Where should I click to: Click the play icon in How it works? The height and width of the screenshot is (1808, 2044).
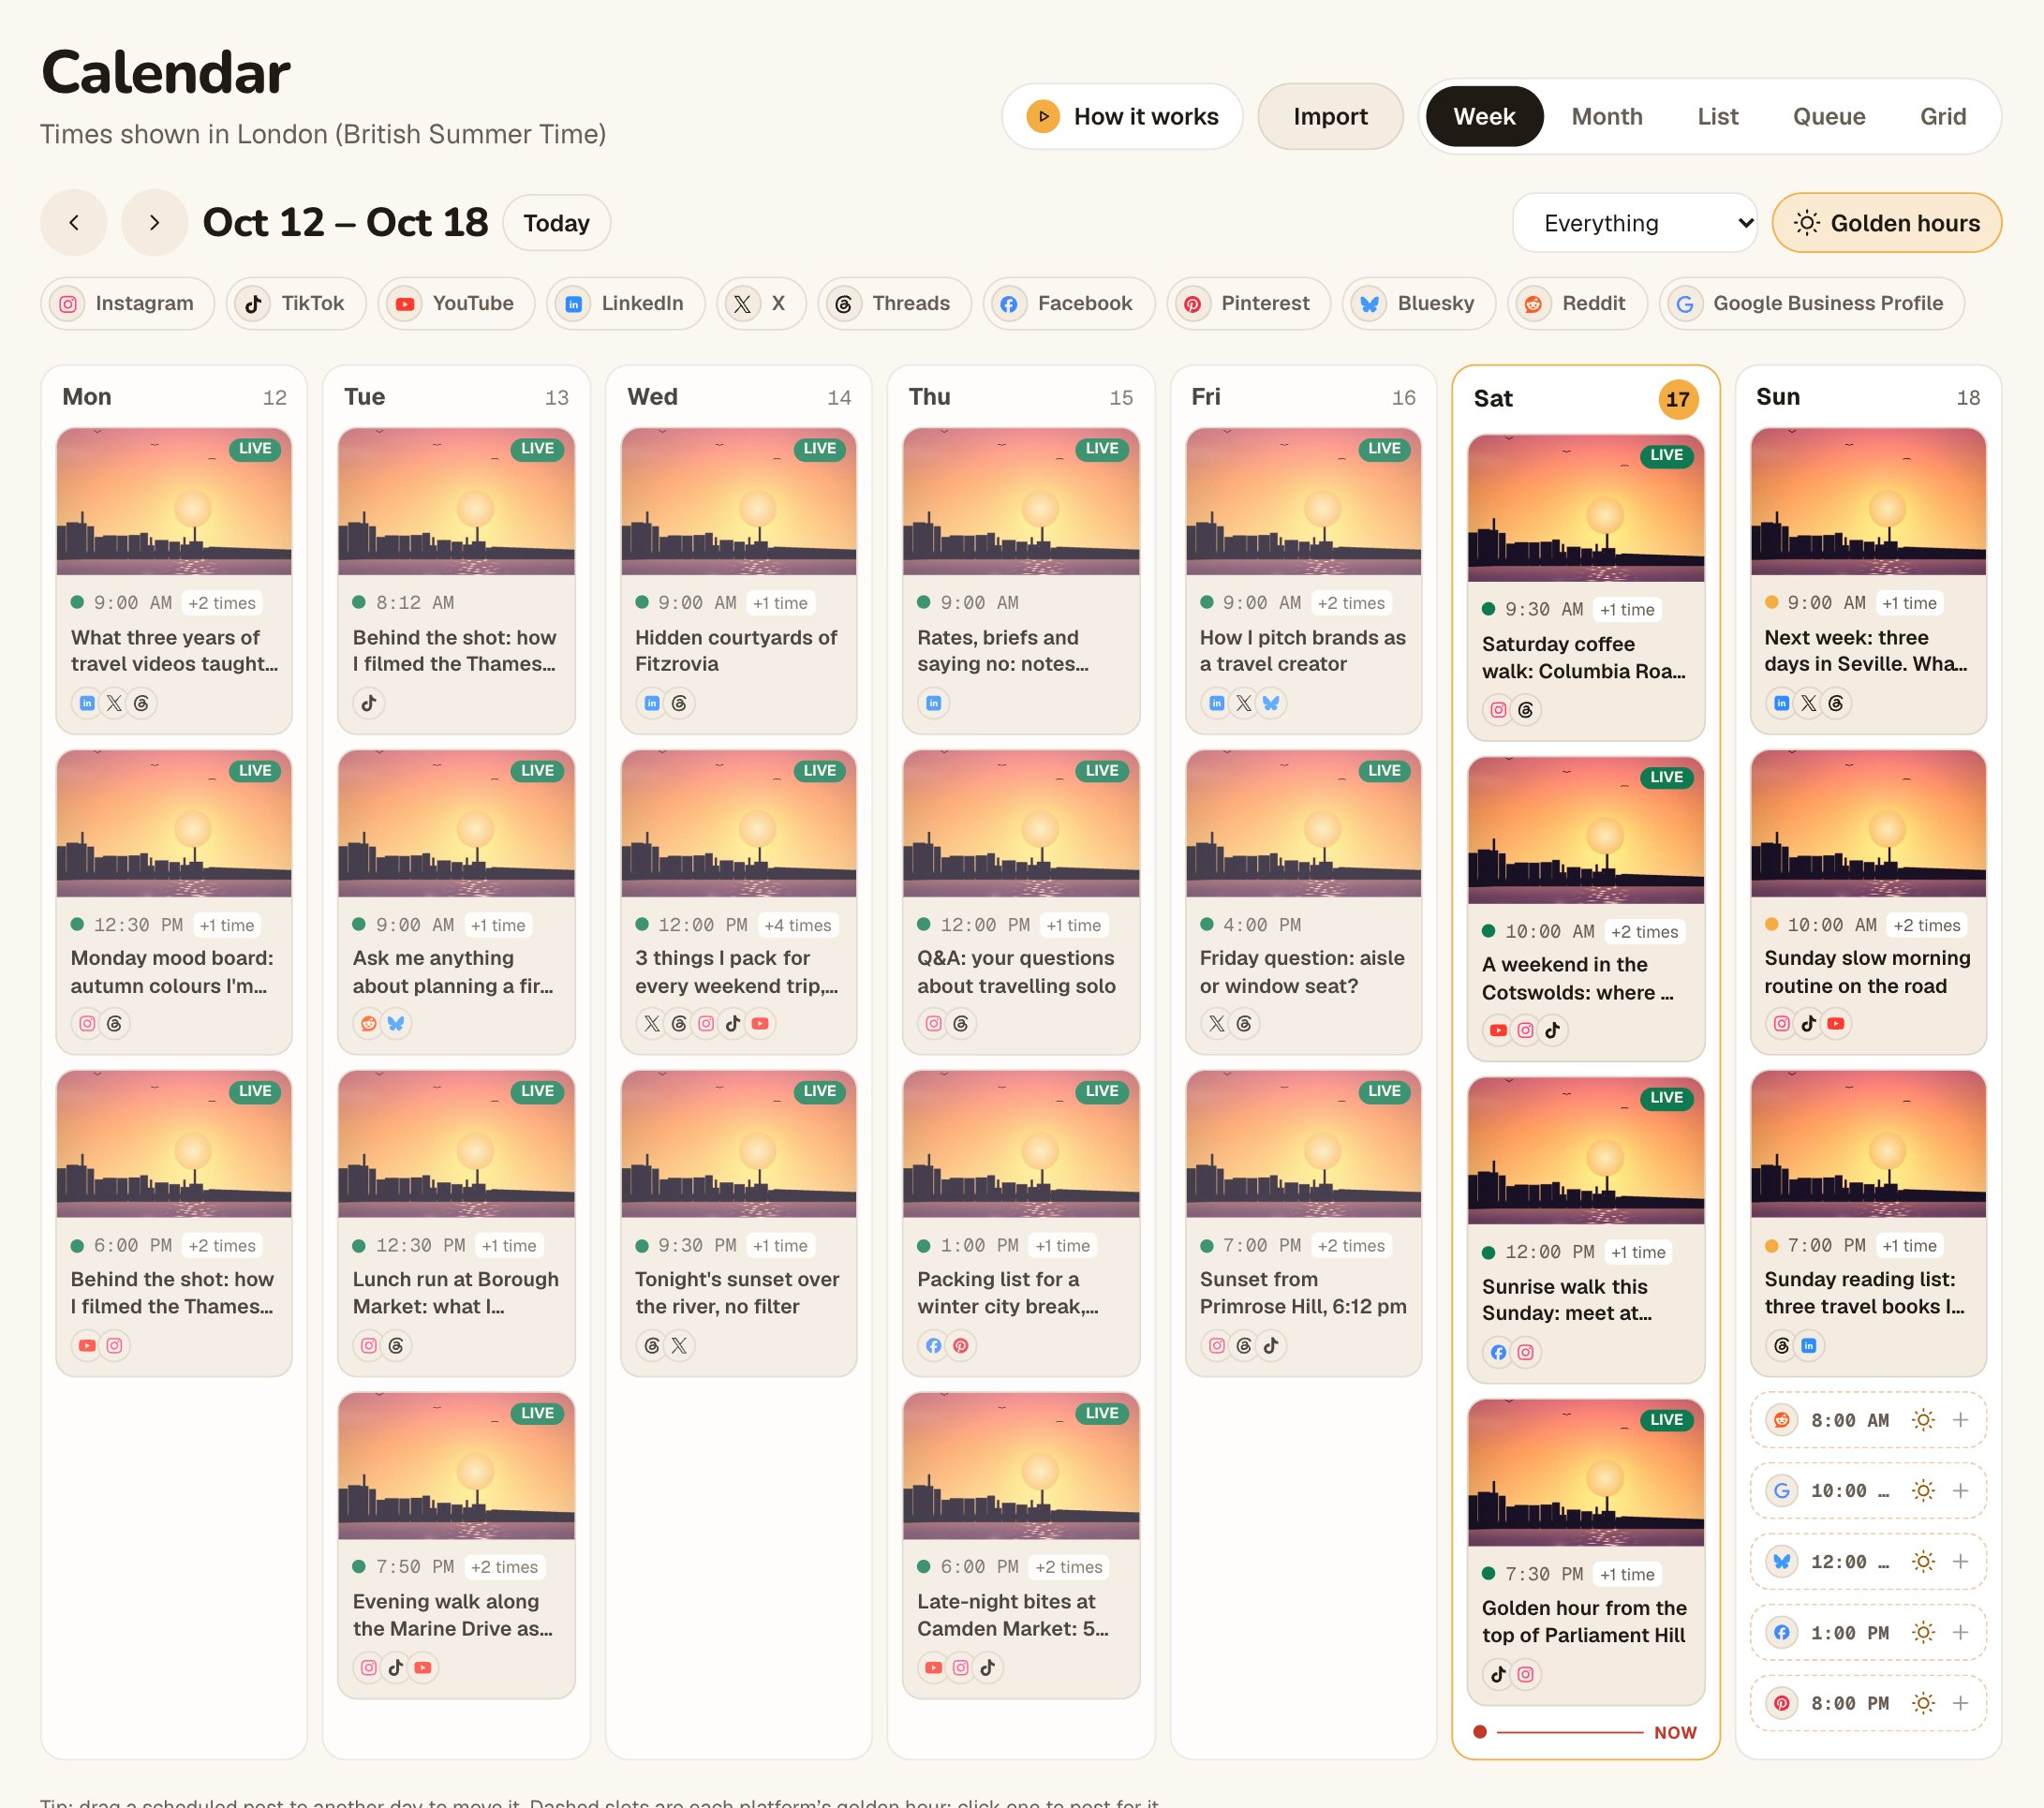click(1043, 116)
